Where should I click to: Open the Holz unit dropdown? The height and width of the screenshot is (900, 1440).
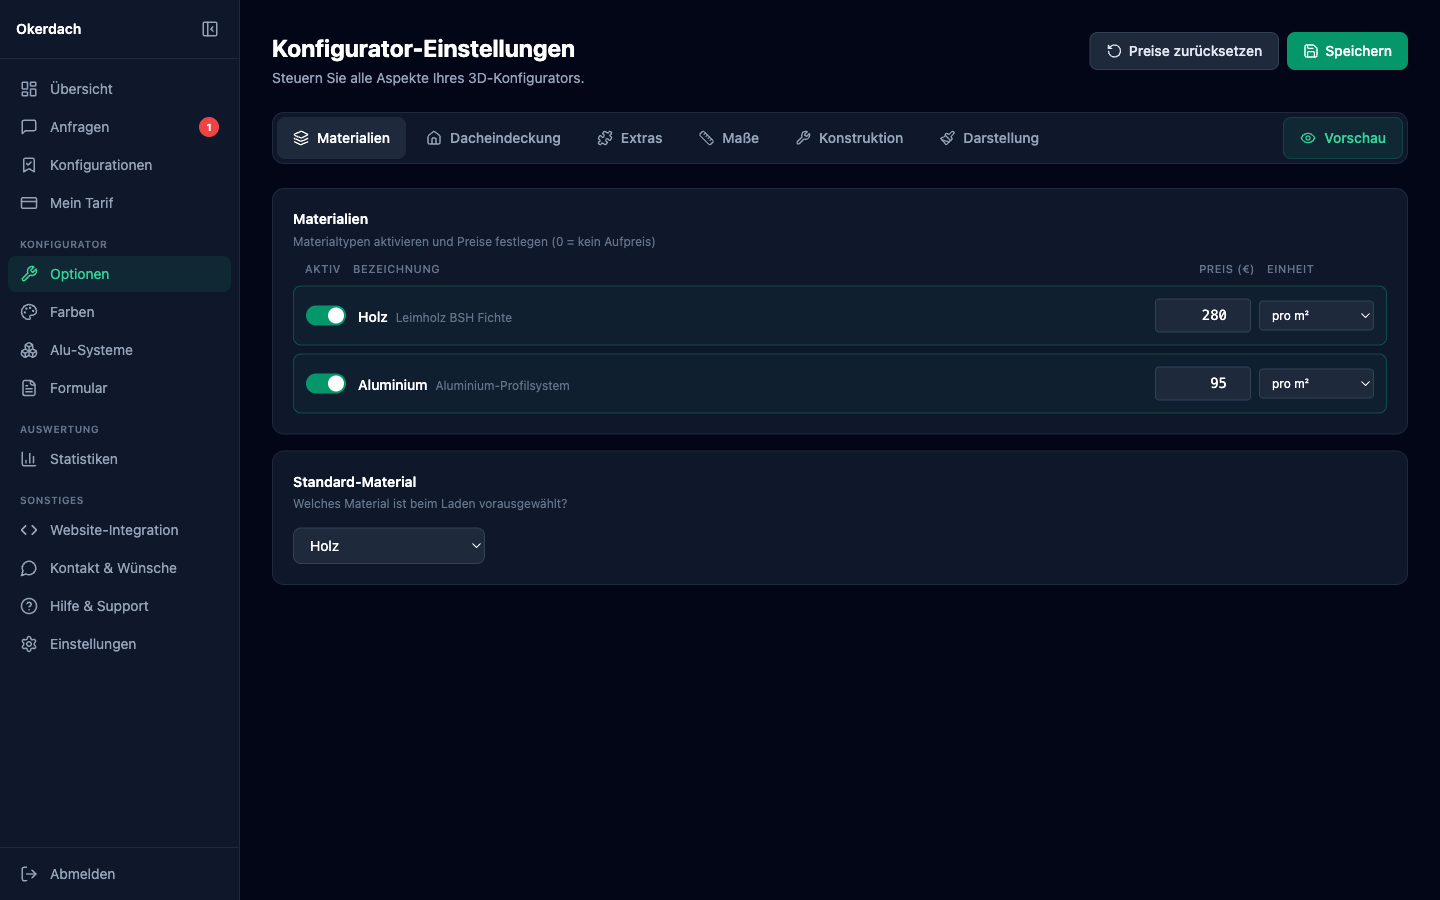click(1316, 315)
